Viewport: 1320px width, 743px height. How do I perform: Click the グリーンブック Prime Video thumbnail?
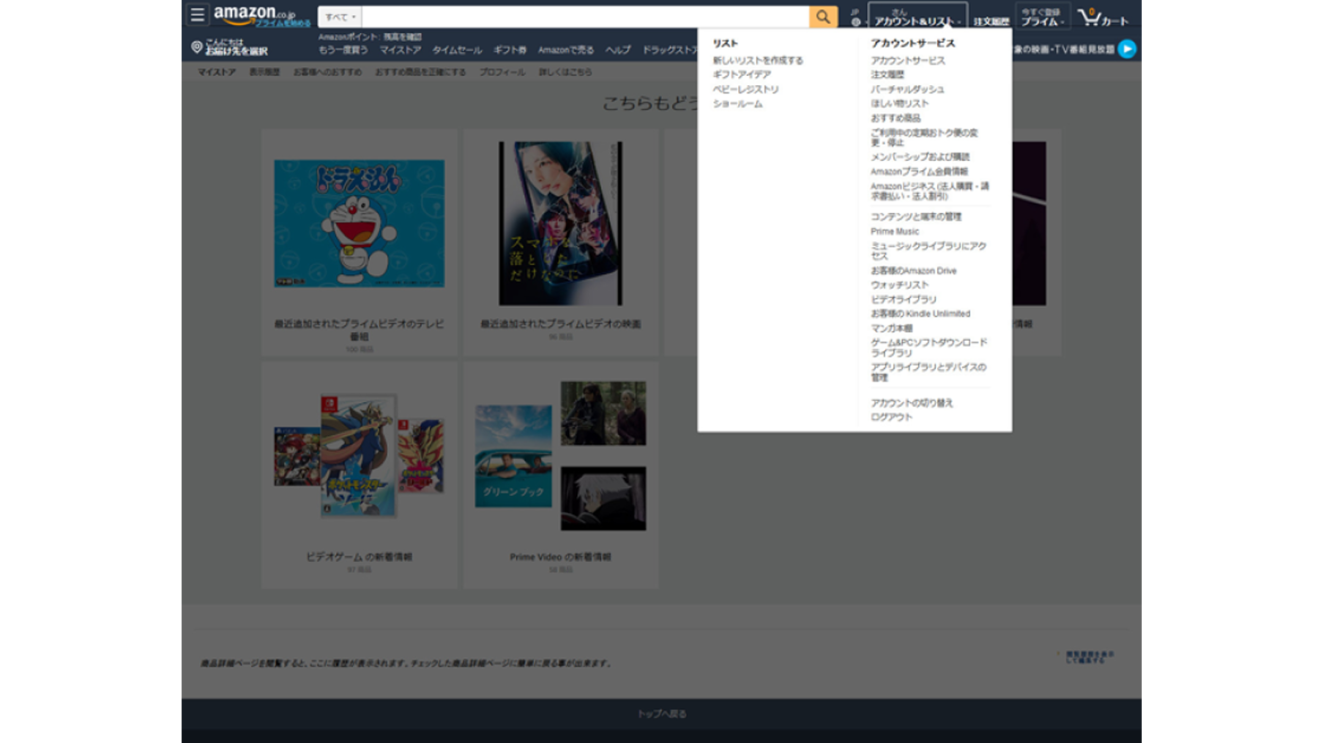point(513,456)
